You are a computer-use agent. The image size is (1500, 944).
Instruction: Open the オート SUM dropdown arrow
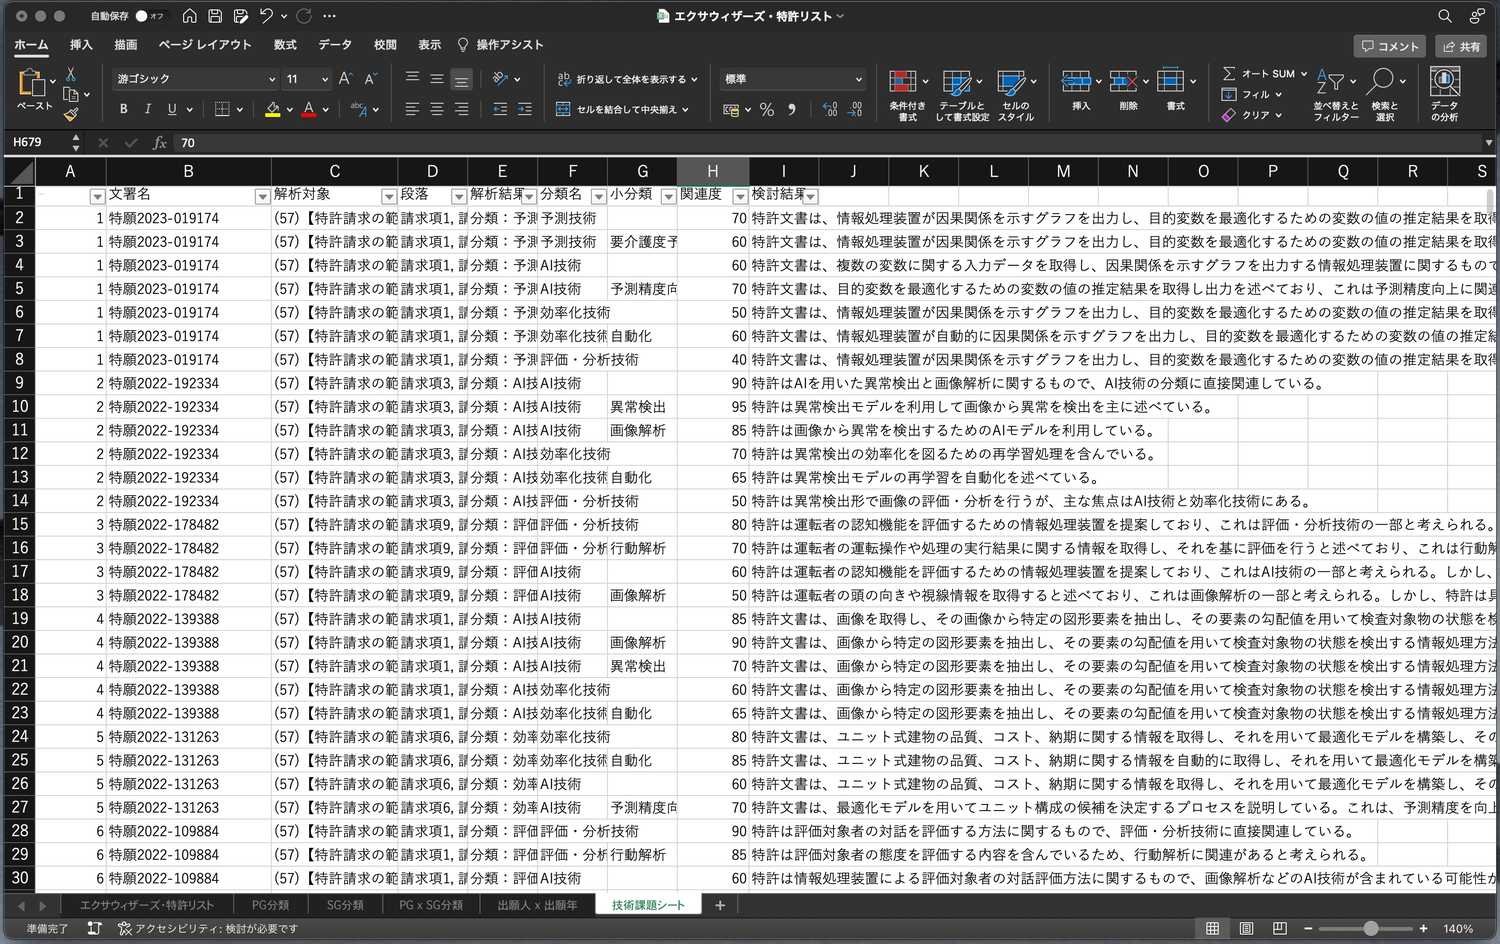(x=1304, y=74)
